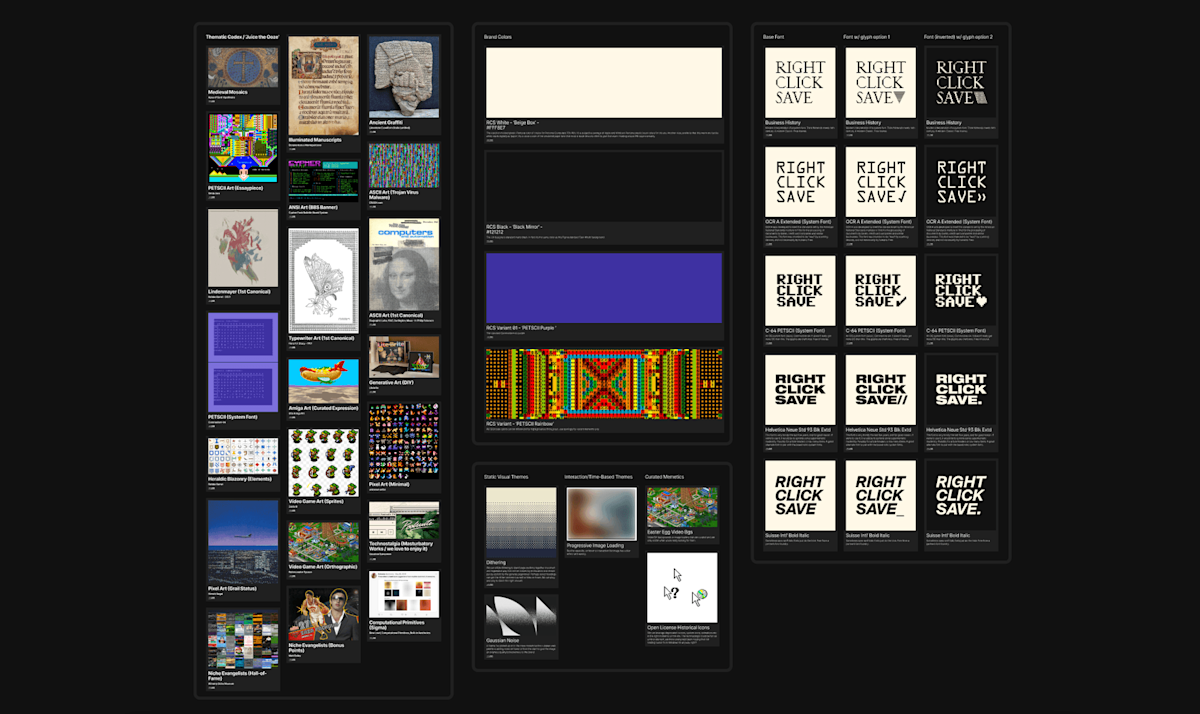Select the ASCII Art (Trojan Virus Malware) image
Image resolution: width=1200 pixels, height=714 pixels.
404,167
